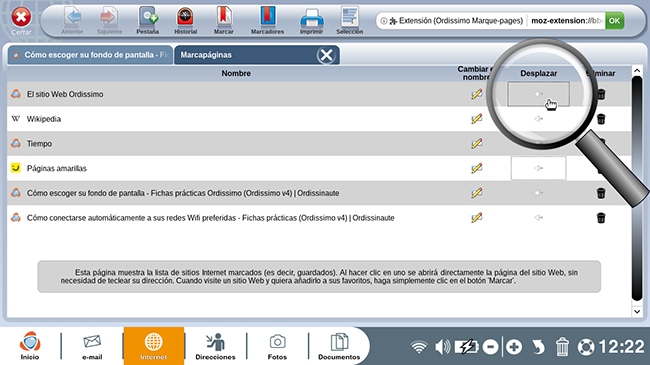Viewport: 650px width, 365px height.
Task: Bookmark this page with Marcar
Action: [x=223, y=20]
